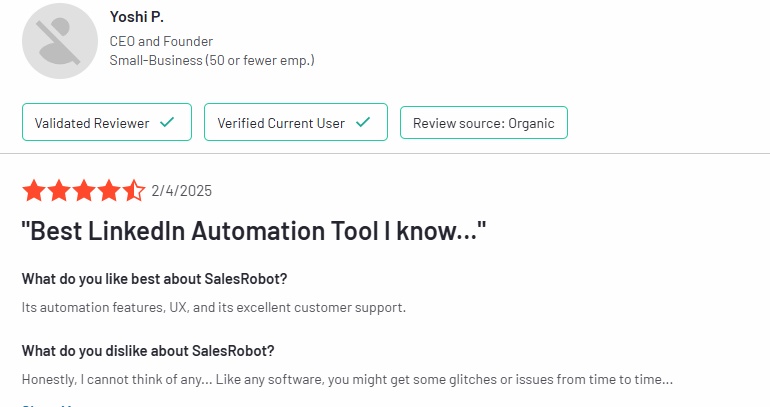Click the Validated Reviewer badge
This screenshot has height=407, width=770.
(x=107, y=122)
